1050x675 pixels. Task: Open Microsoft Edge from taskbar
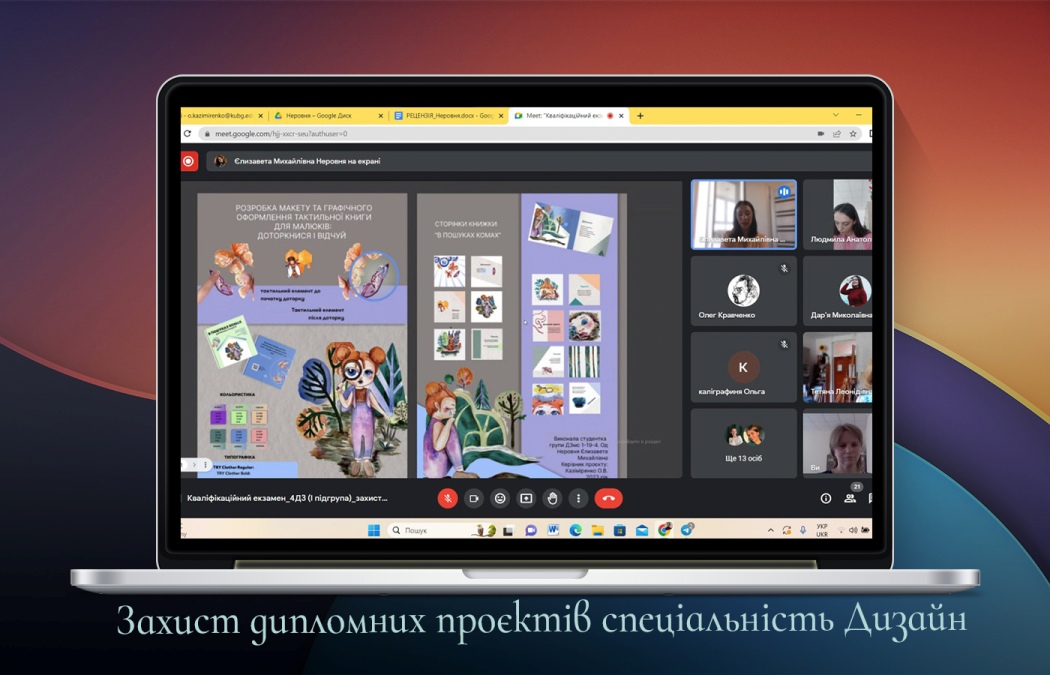[x=575, y=530]
